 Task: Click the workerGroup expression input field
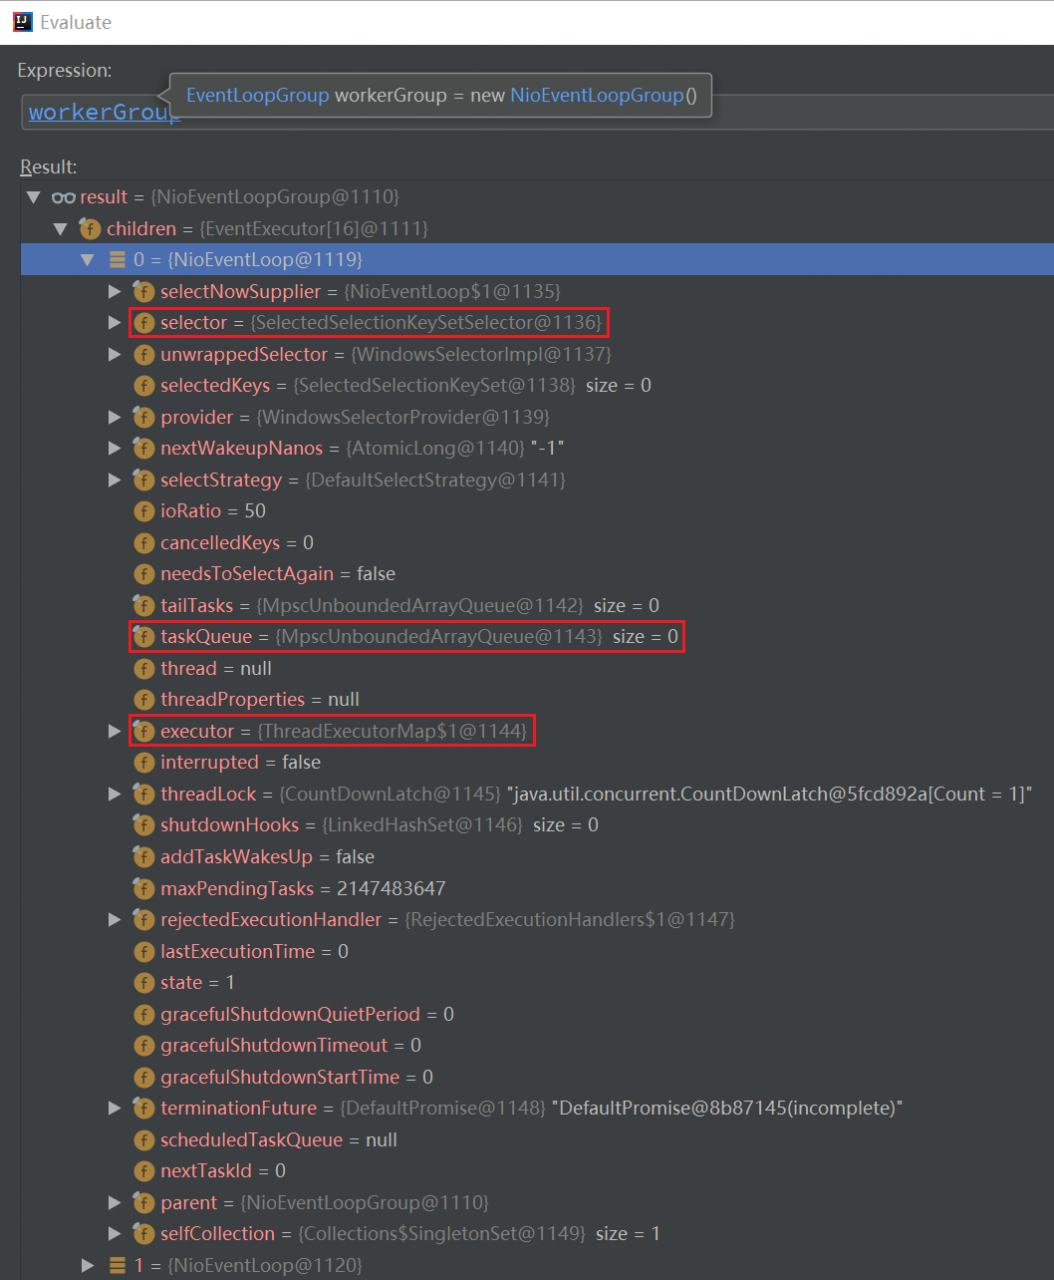click(536, 112)
